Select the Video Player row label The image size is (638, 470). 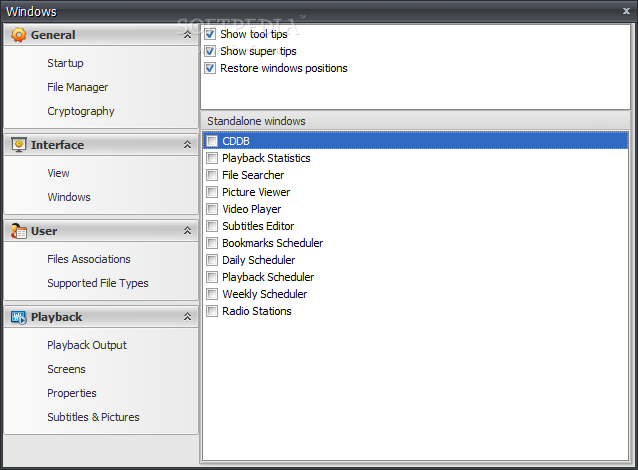pos(251,209)
